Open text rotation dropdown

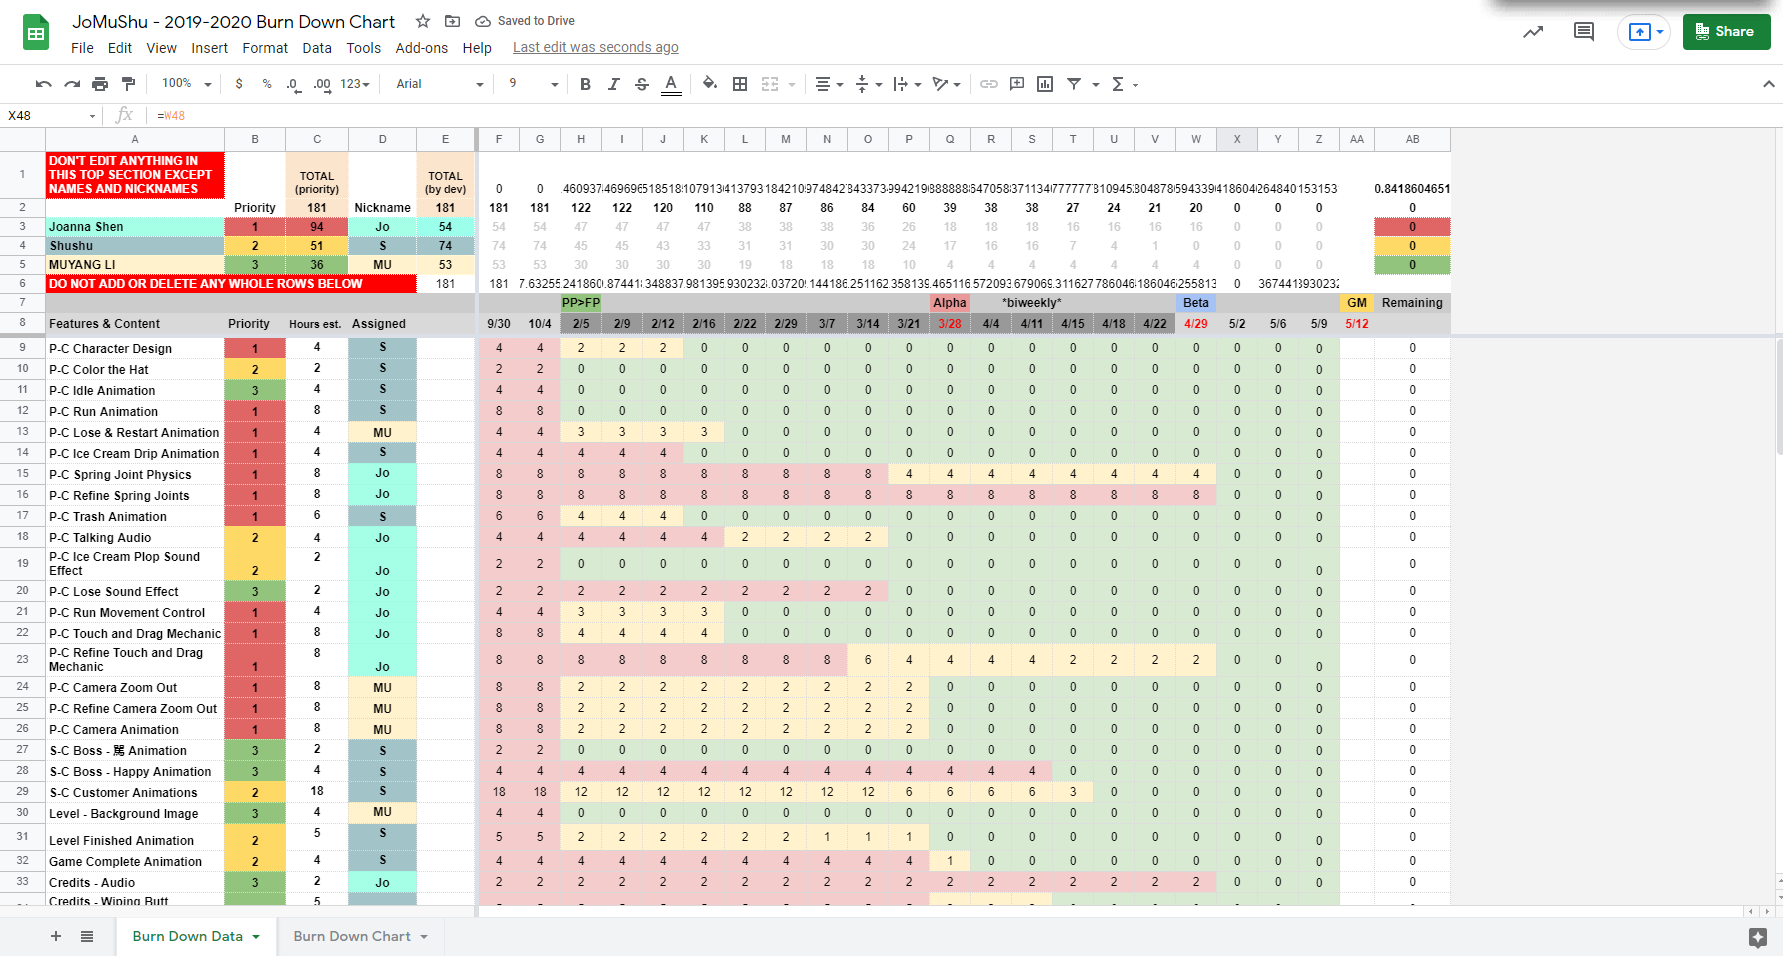coord(946,84)
